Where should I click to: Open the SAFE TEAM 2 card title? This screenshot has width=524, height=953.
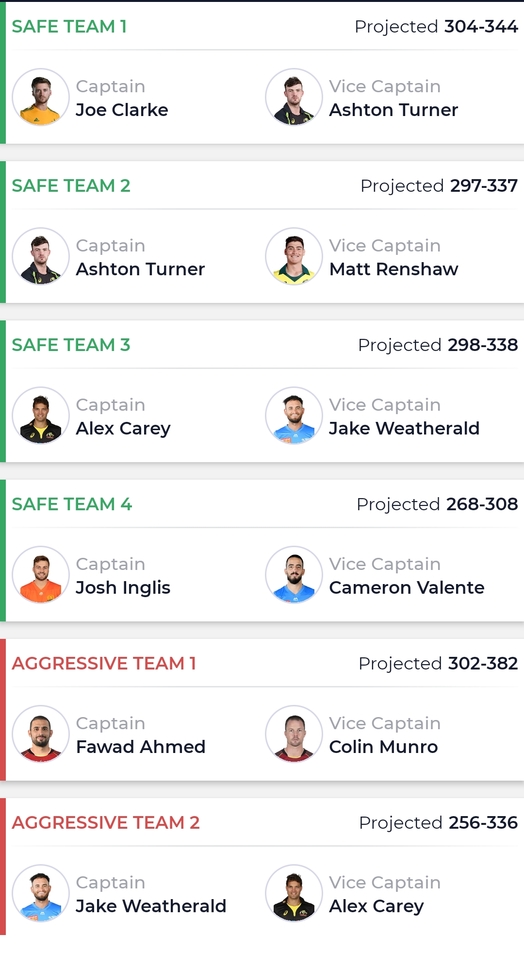click(71, 186)
